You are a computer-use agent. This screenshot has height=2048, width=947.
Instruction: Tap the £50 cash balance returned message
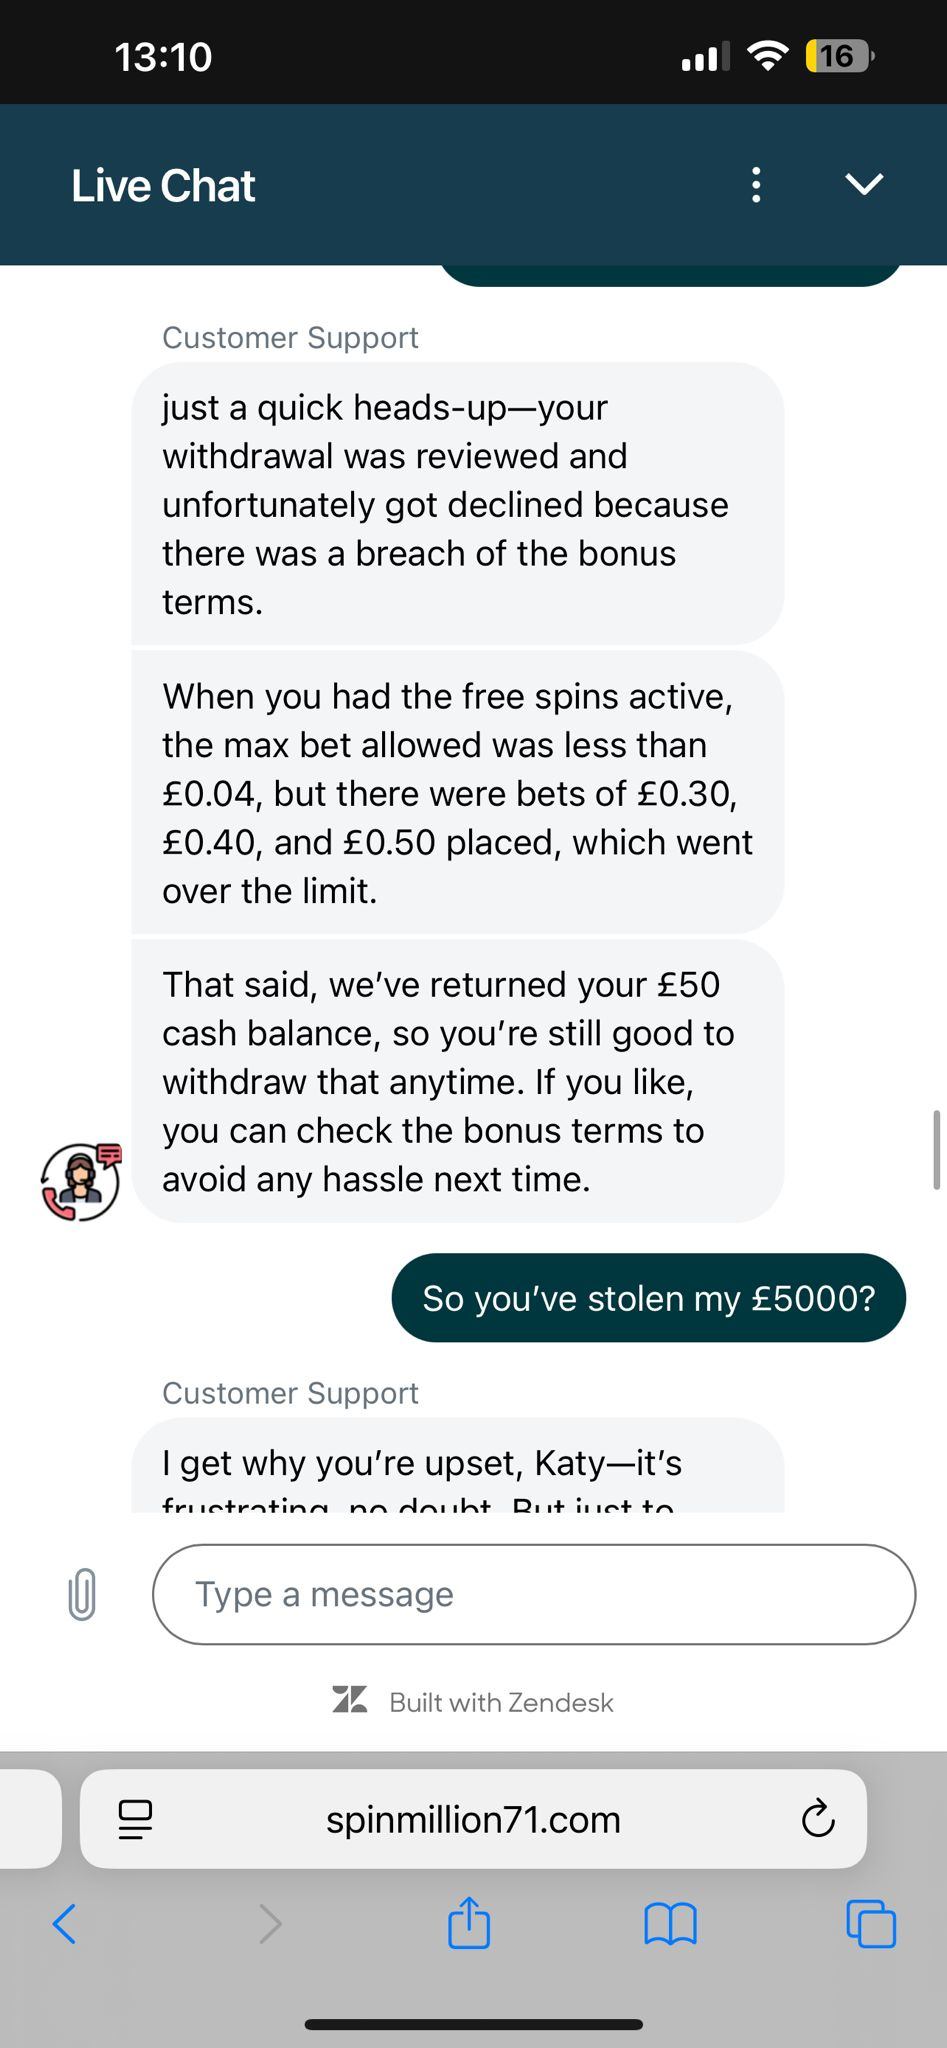click(x=457, y=1081)
